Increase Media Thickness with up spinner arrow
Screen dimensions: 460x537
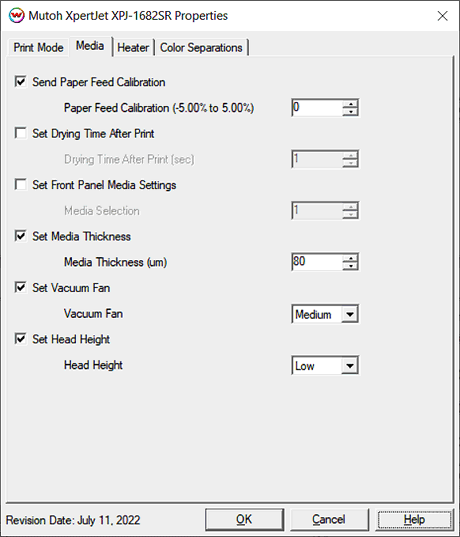(x=350, y=258)
